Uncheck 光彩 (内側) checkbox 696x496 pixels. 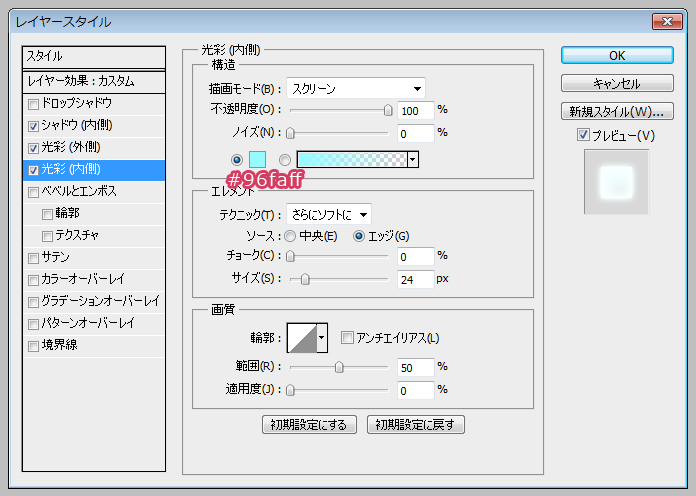point(33,171)
